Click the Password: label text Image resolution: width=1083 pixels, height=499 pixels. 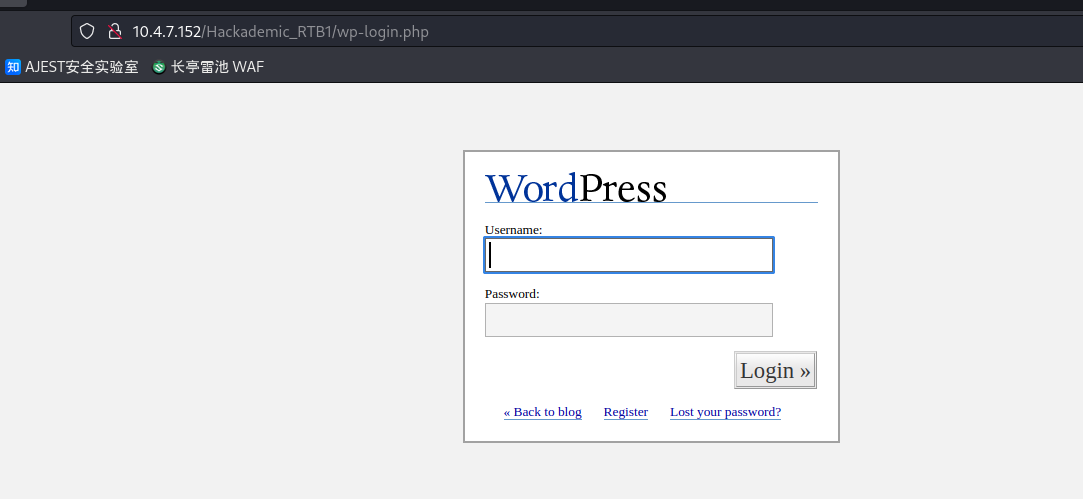[512, 294]
